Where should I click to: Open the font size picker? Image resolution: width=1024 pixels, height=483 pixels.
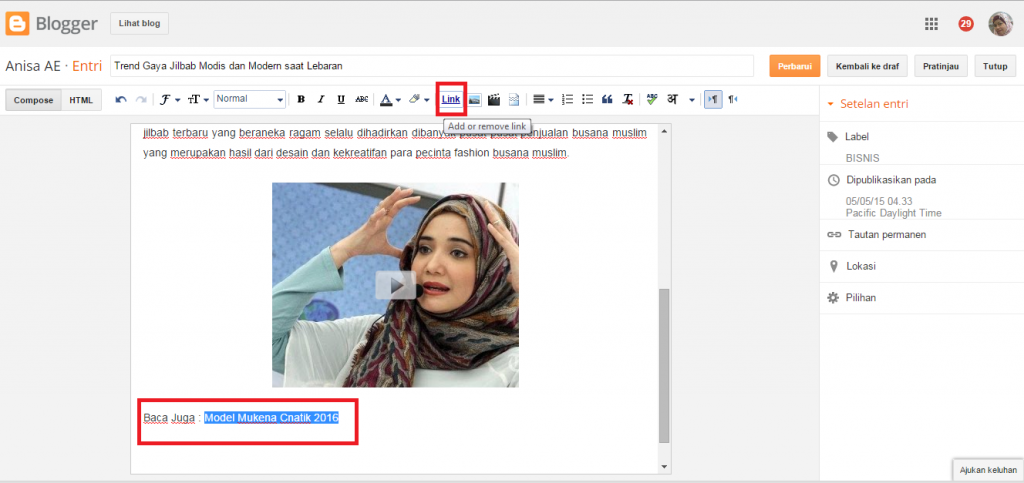pyautogui.click(x=198, y=99)
